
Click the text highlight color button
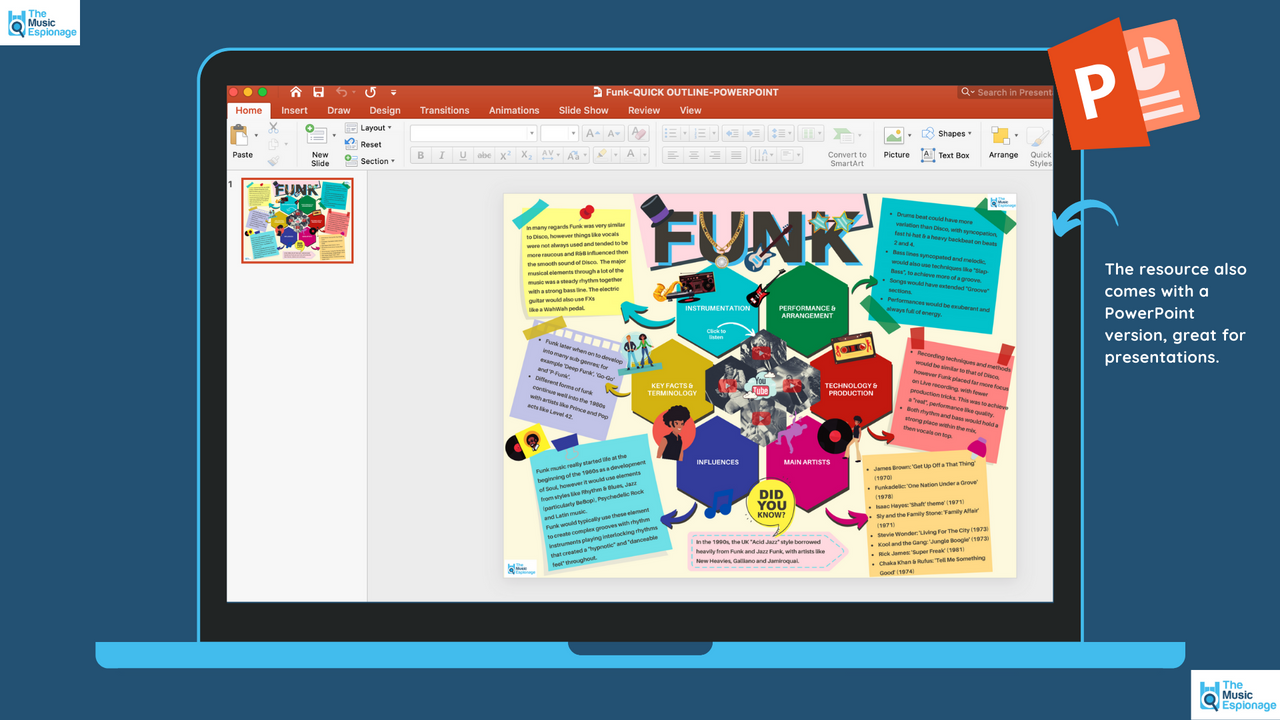point(602,156)
